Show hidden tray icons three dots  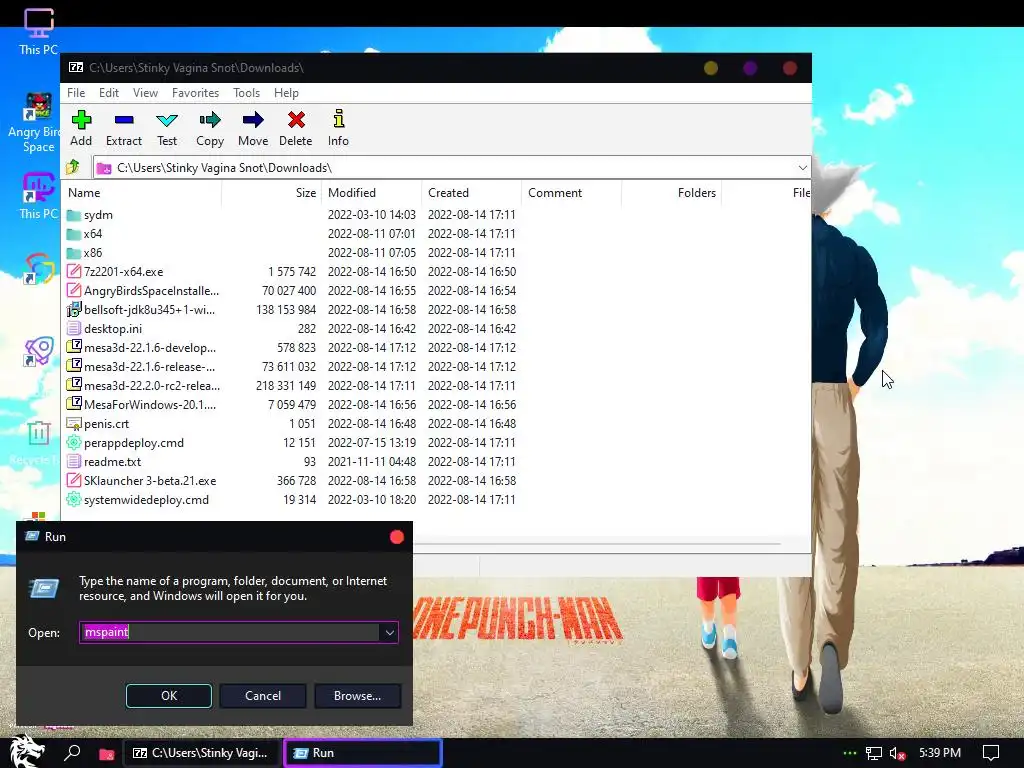pos(849,753)
